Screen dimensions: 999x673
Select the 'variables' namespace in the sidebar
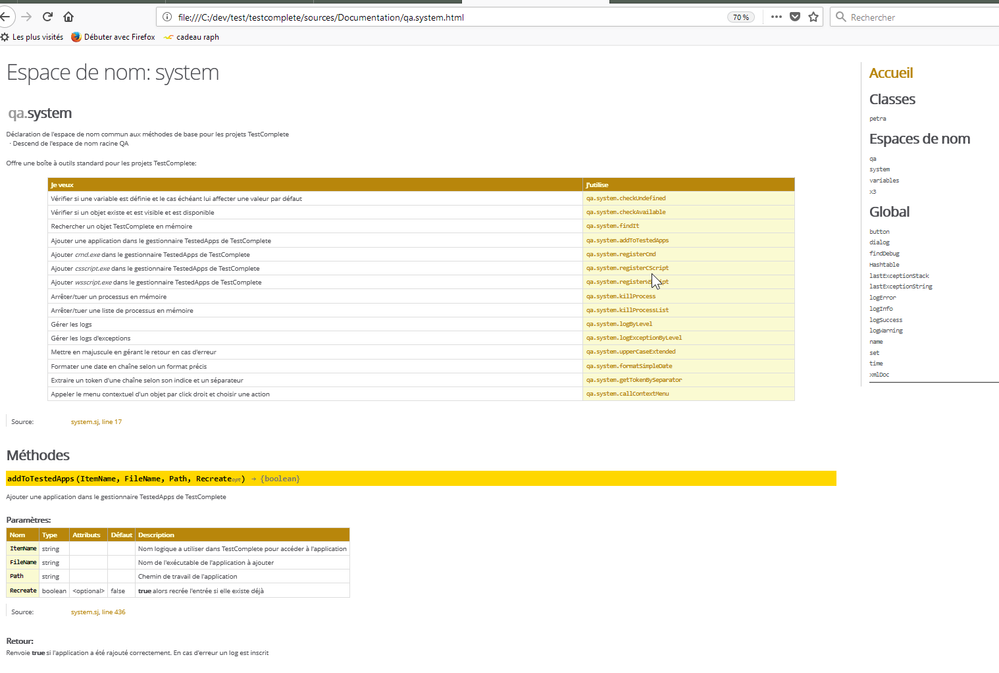pyautogui.click(x=884, y=181)
